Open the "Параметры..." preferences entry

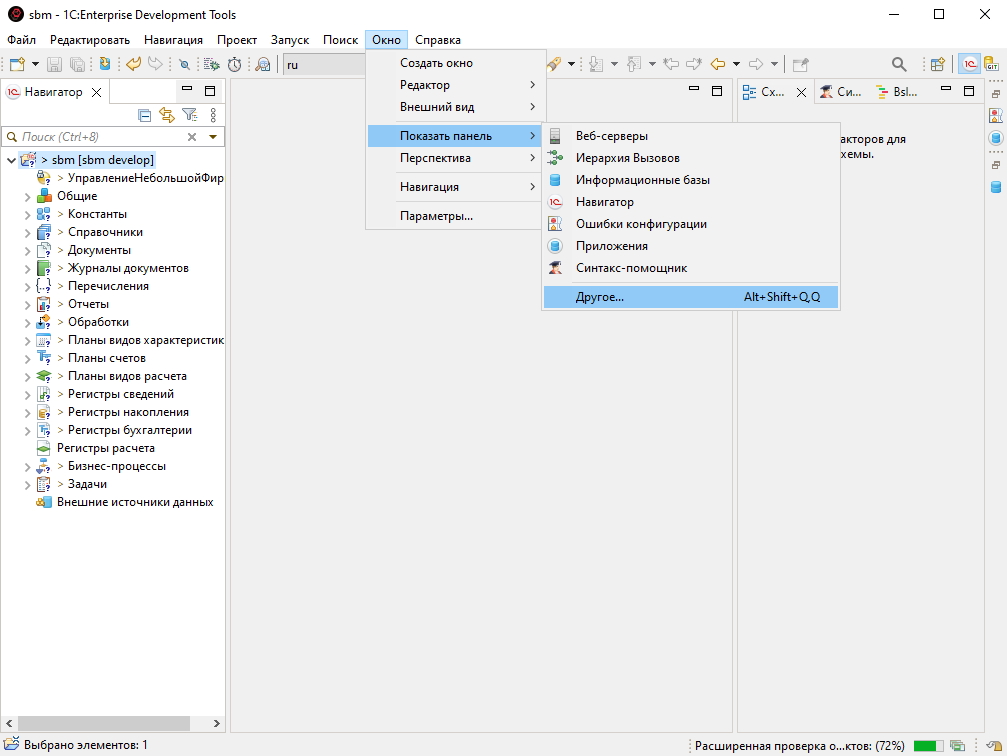436,216
